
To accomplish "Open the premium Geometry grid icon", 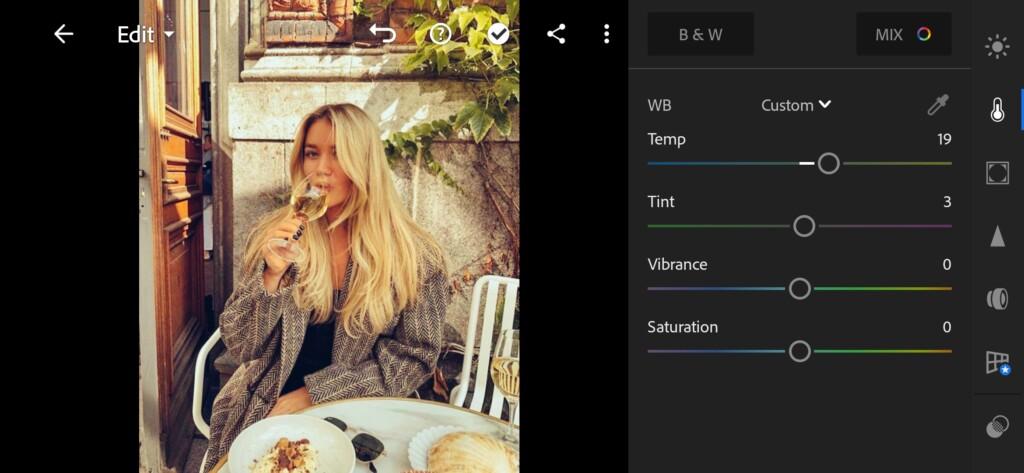I will pyautogui.click(x=998, y=363).
